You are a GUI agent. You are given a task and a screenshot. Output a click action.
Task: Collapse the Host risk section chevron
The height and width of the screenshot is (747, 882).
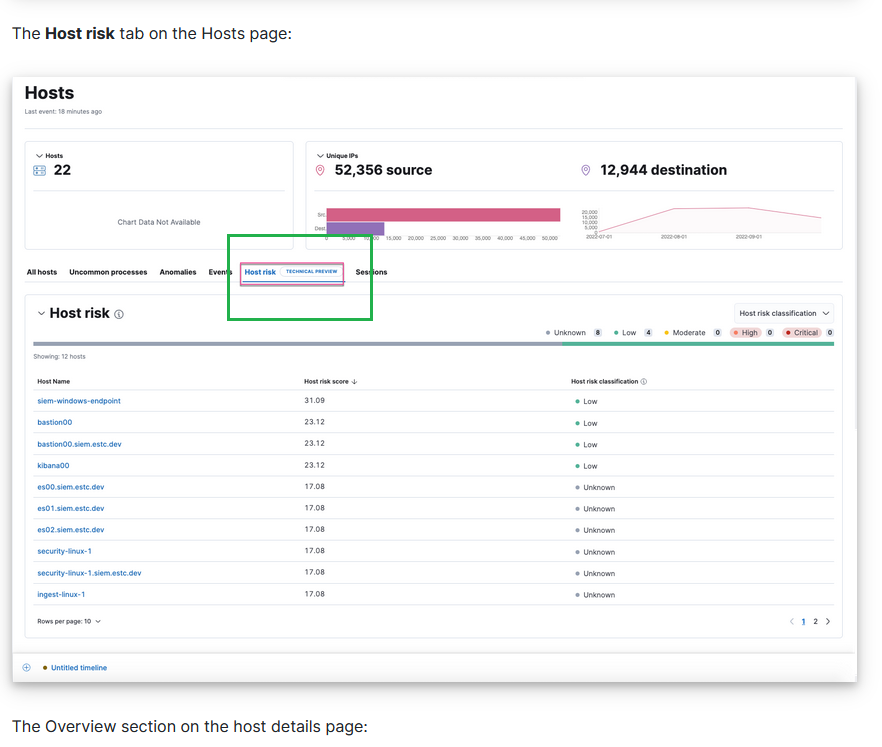41,313
